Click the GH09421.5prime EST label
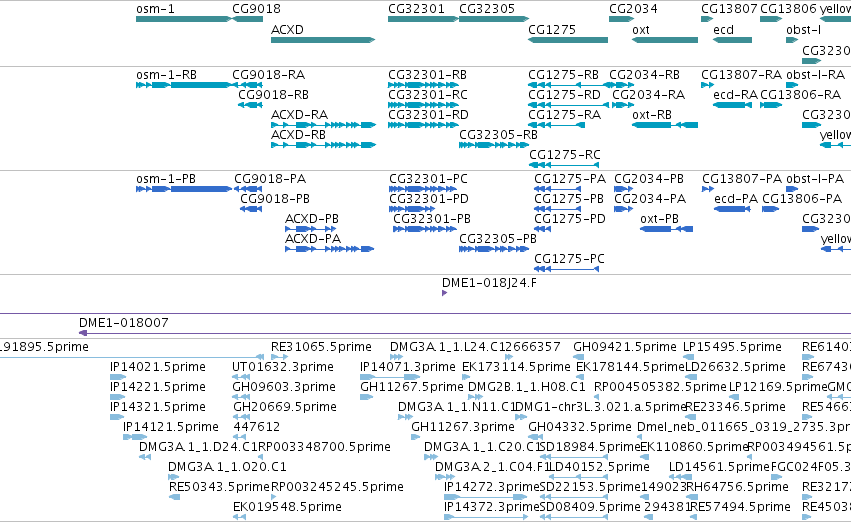This screenshot has height=522, width=851. [625, 347]
